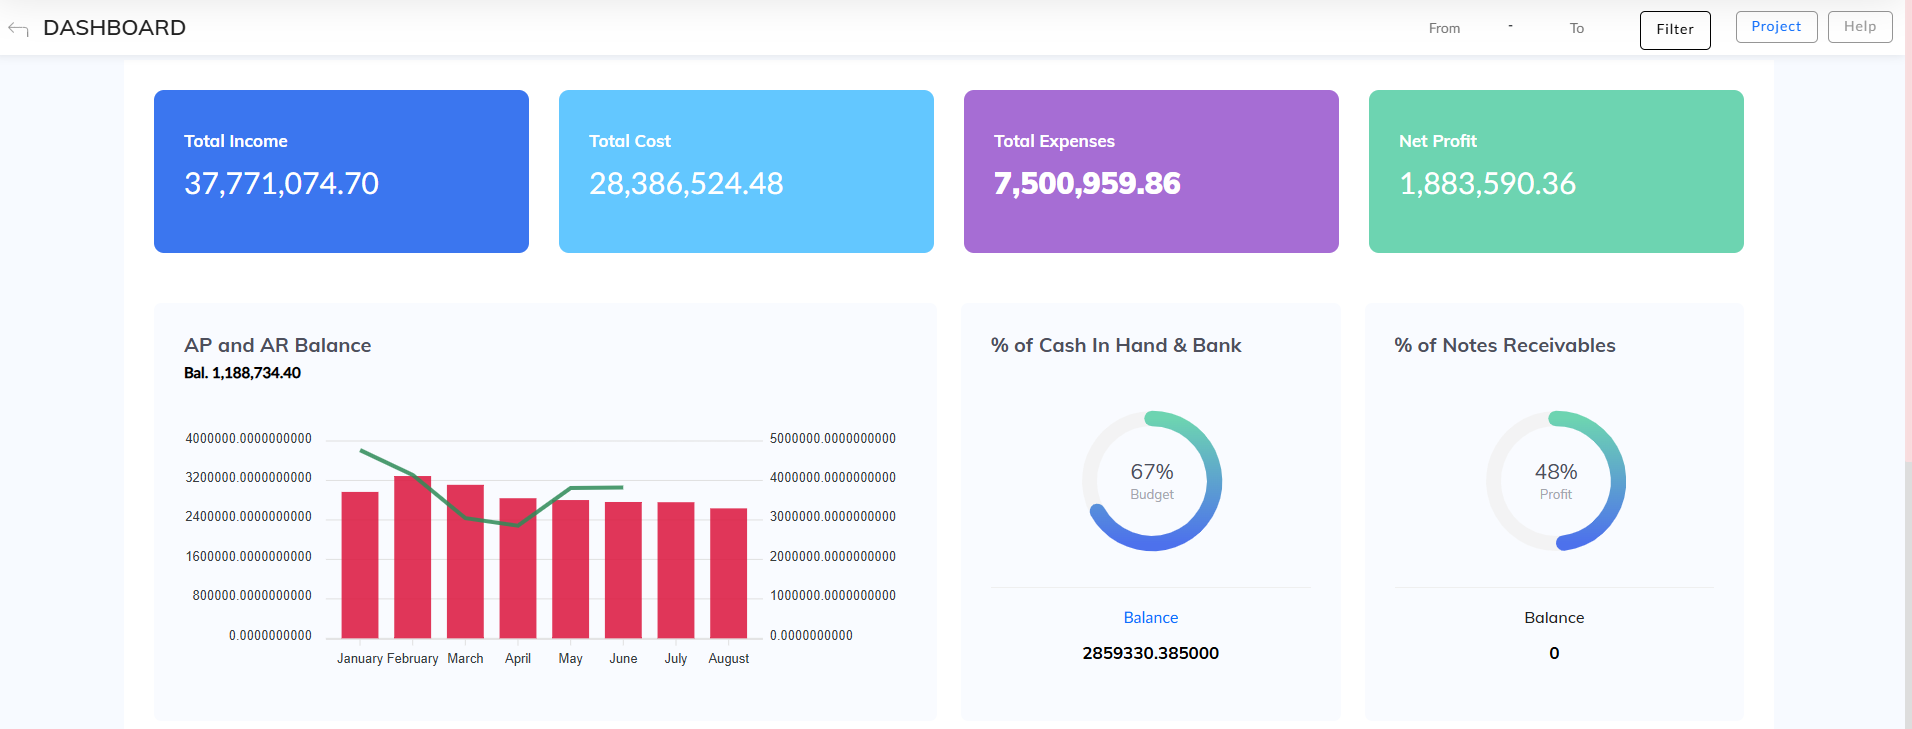This screenshot has height=729, width=1912.
Task: Click the back arrow icon beside DASHBOARD
Action: pyautogui.click(x=18, y=29)
